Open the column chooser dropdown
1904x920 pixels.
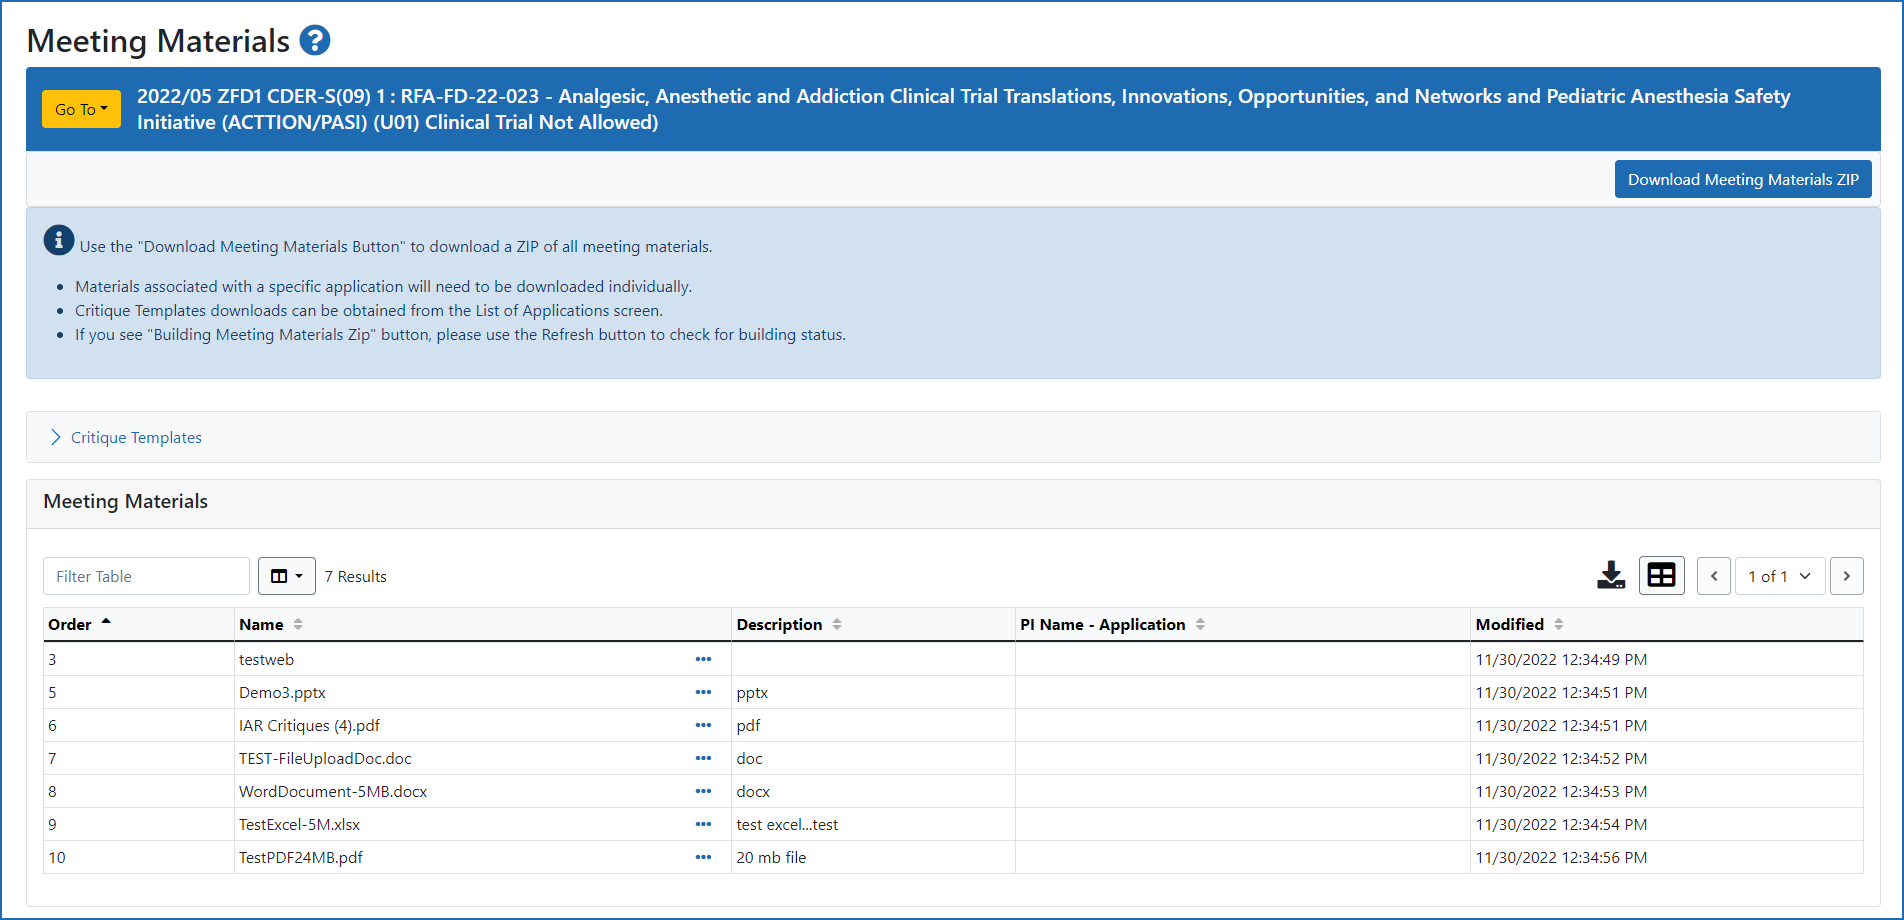pos(287,576)
